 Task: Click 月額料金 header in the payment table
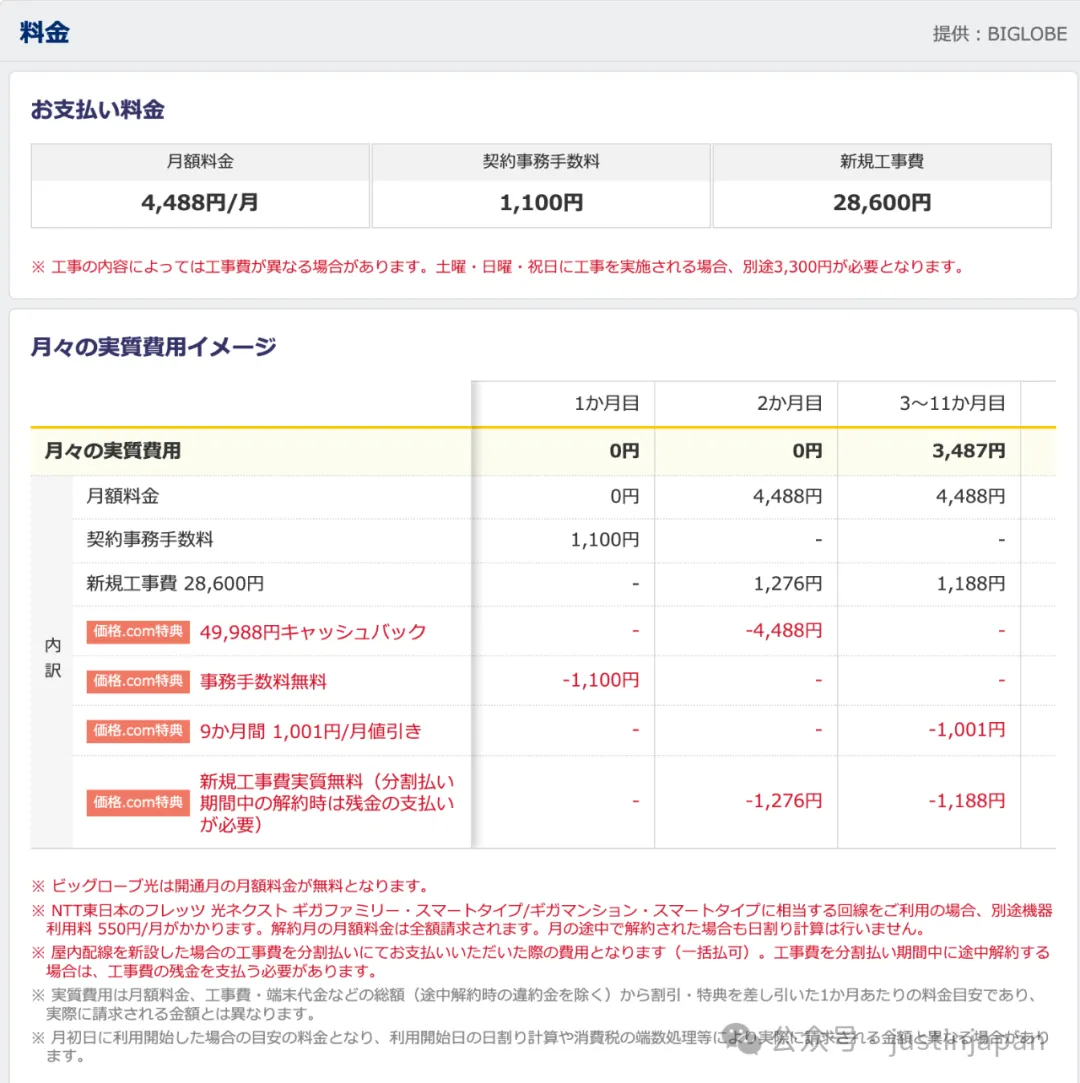[x=200, y=162]
